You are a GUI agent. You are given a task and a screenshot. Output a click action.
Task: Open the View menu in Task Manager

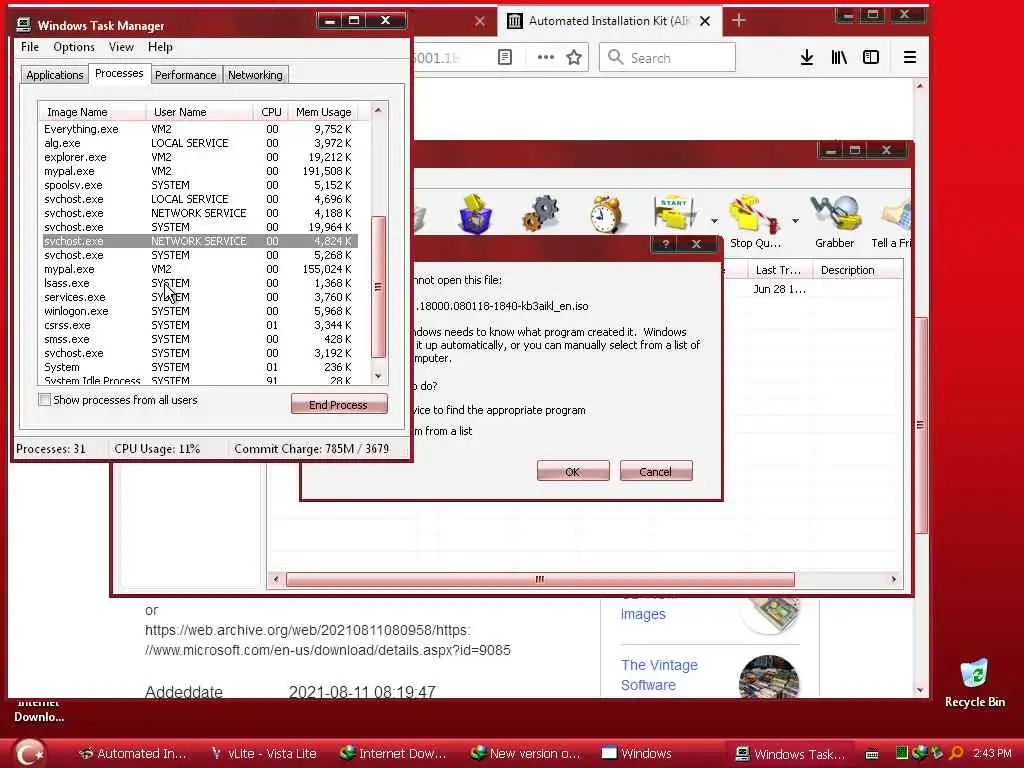click(121, 47)
